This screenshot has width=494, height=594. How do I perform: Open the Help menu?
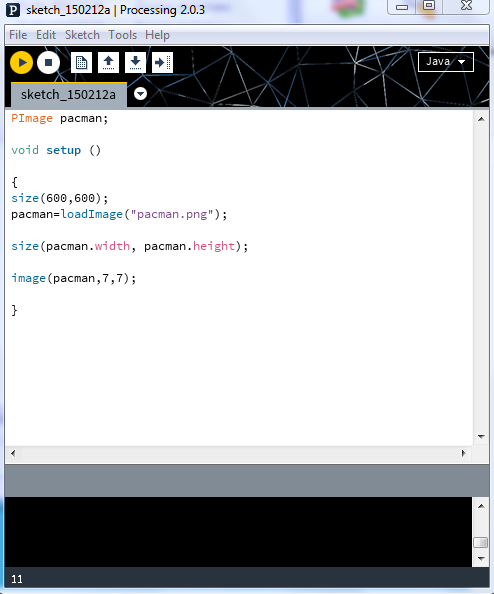point(157,35)
